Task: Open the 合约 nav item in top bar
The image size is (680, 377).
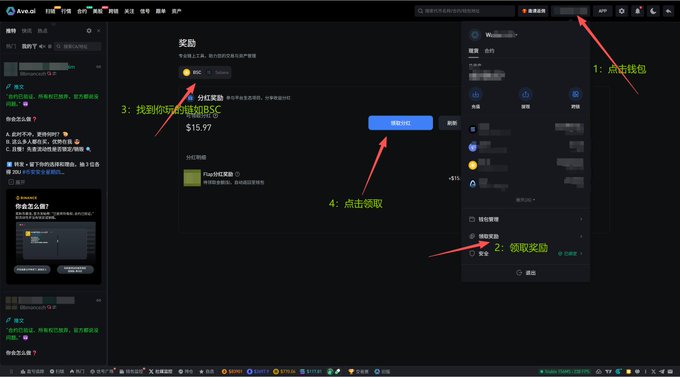Action: click(82, 11)
